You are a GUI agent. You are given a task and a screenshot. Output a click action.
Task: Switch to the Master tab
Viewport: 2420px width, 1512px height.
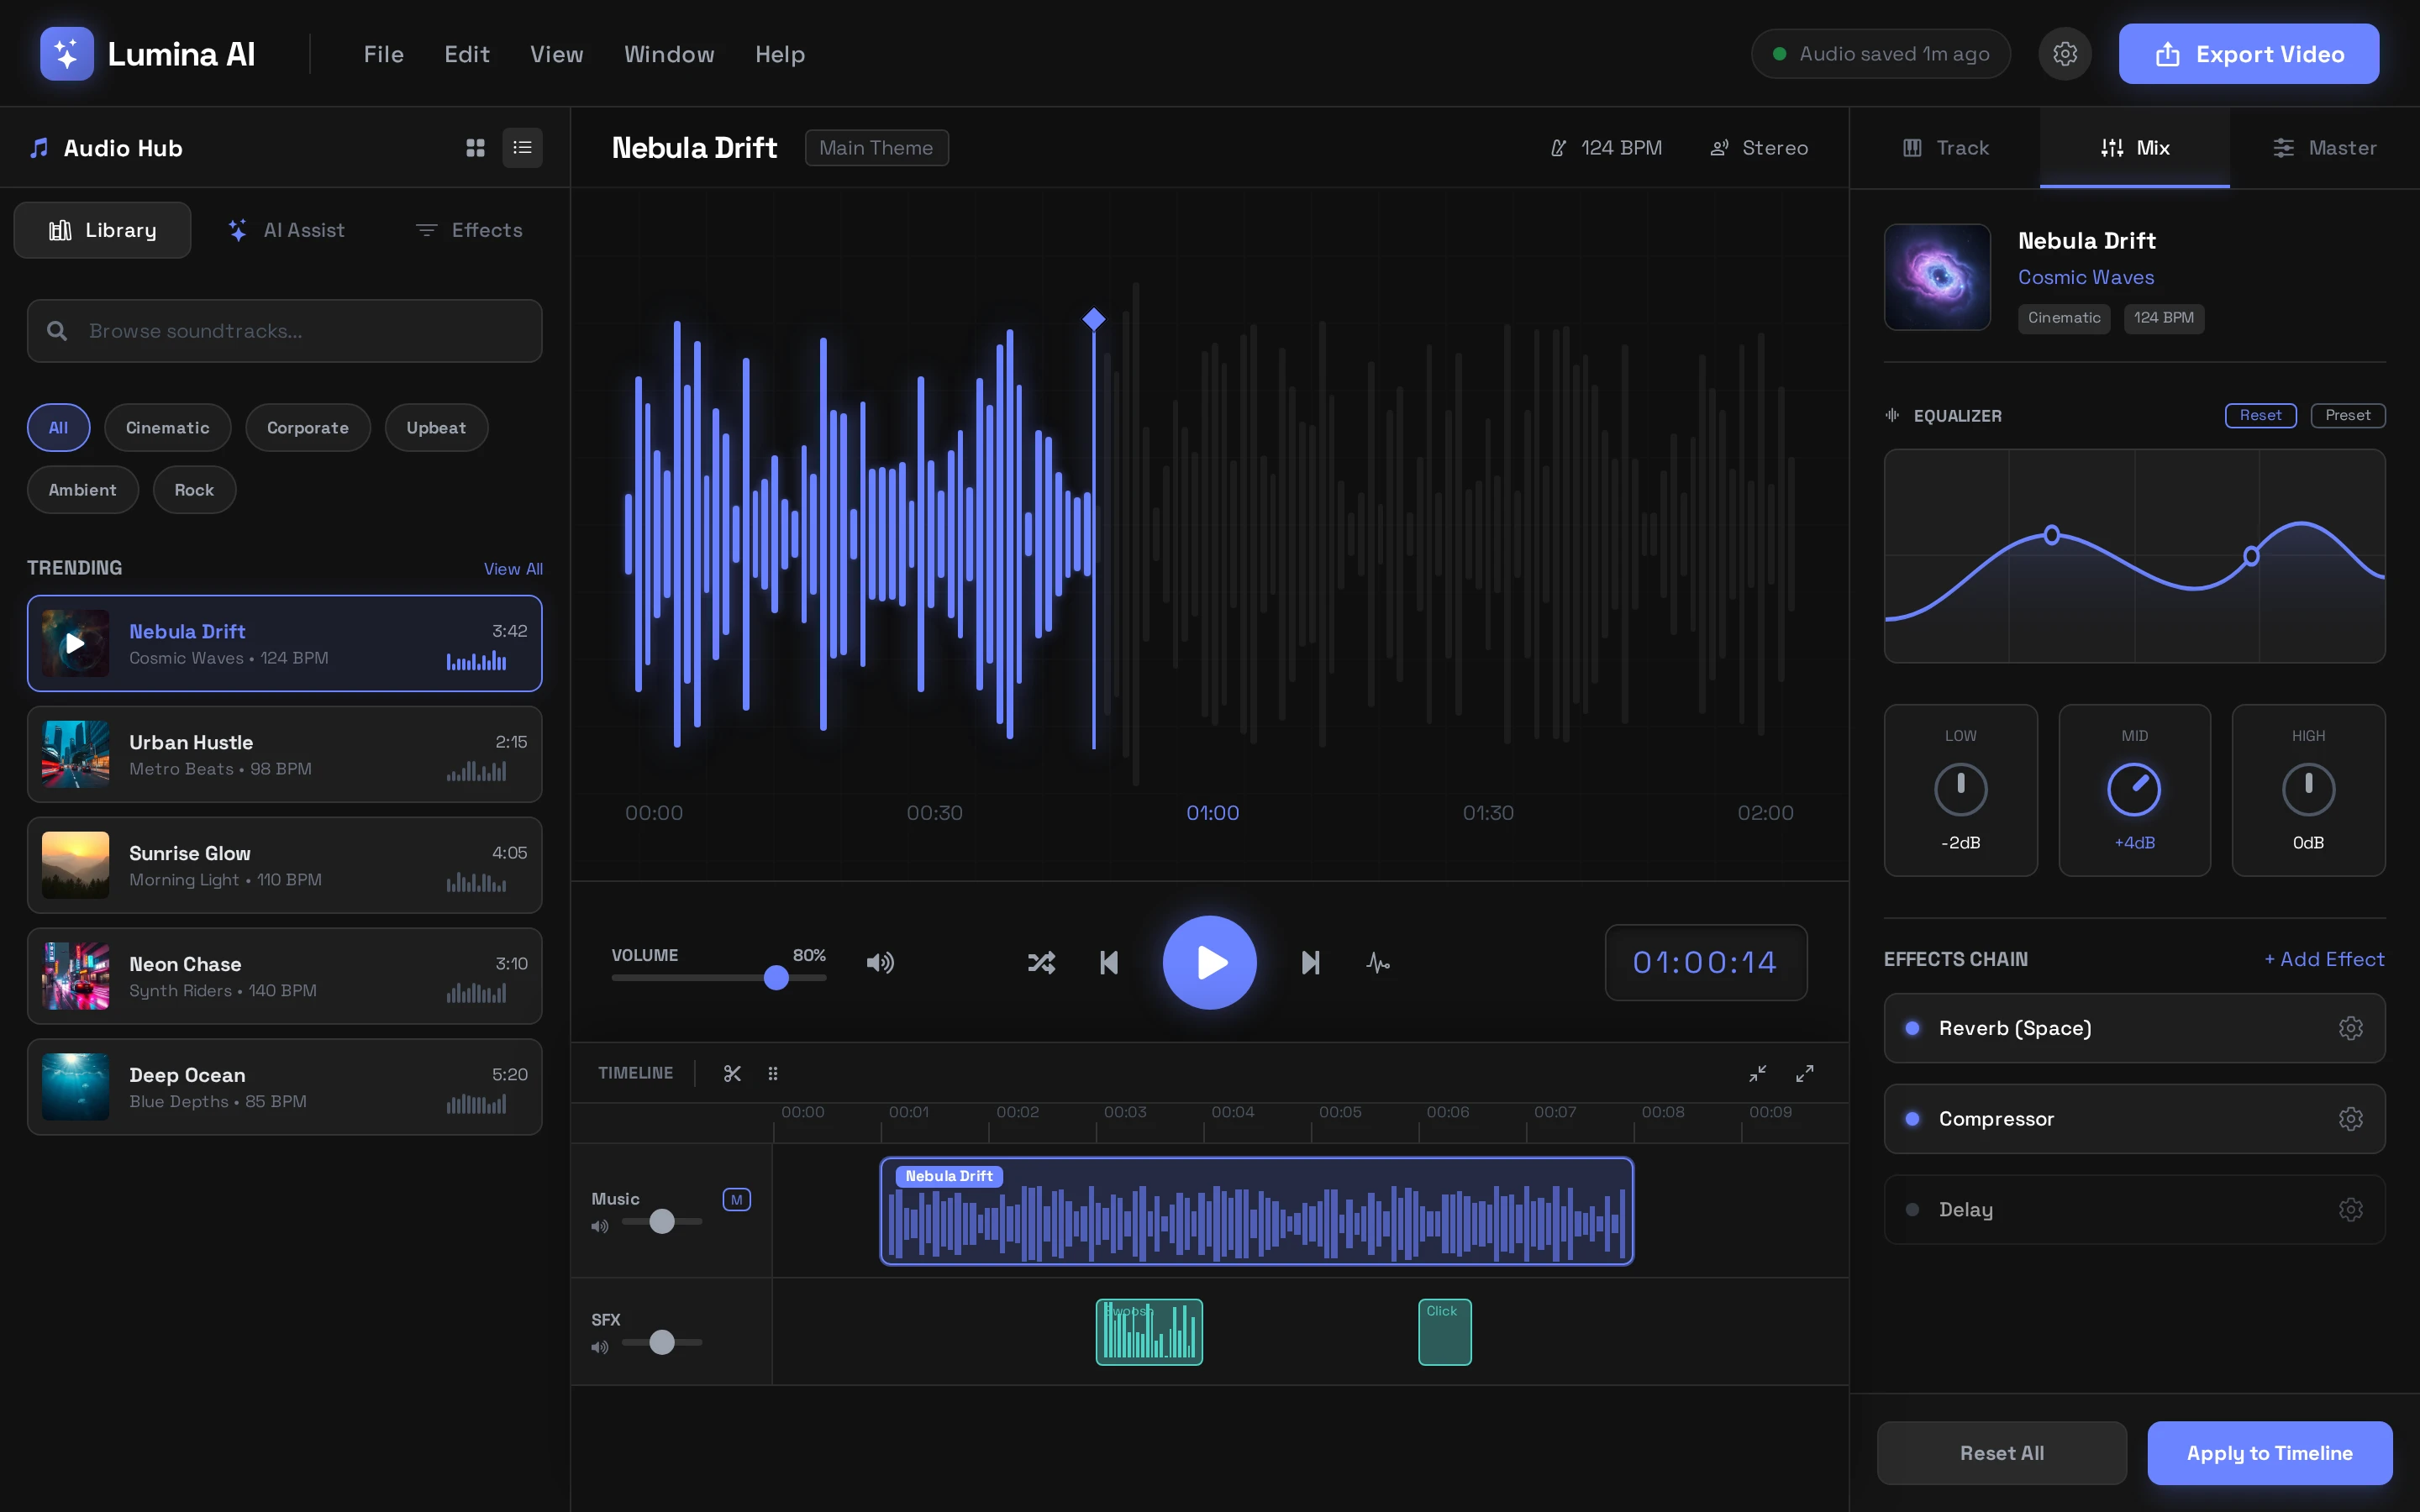point(2324,148)
